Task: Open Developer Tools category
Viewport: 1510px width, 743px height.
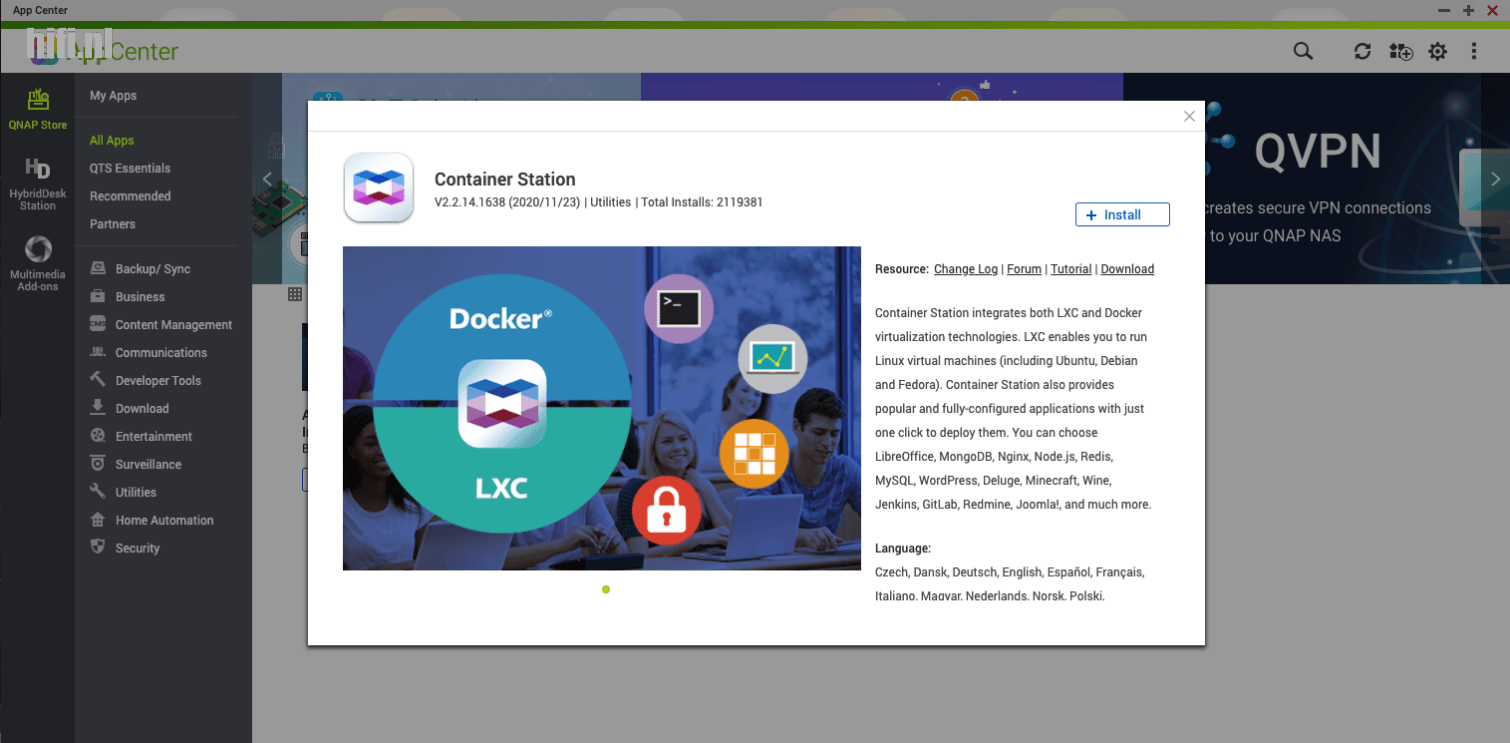Action: point(158,381)
